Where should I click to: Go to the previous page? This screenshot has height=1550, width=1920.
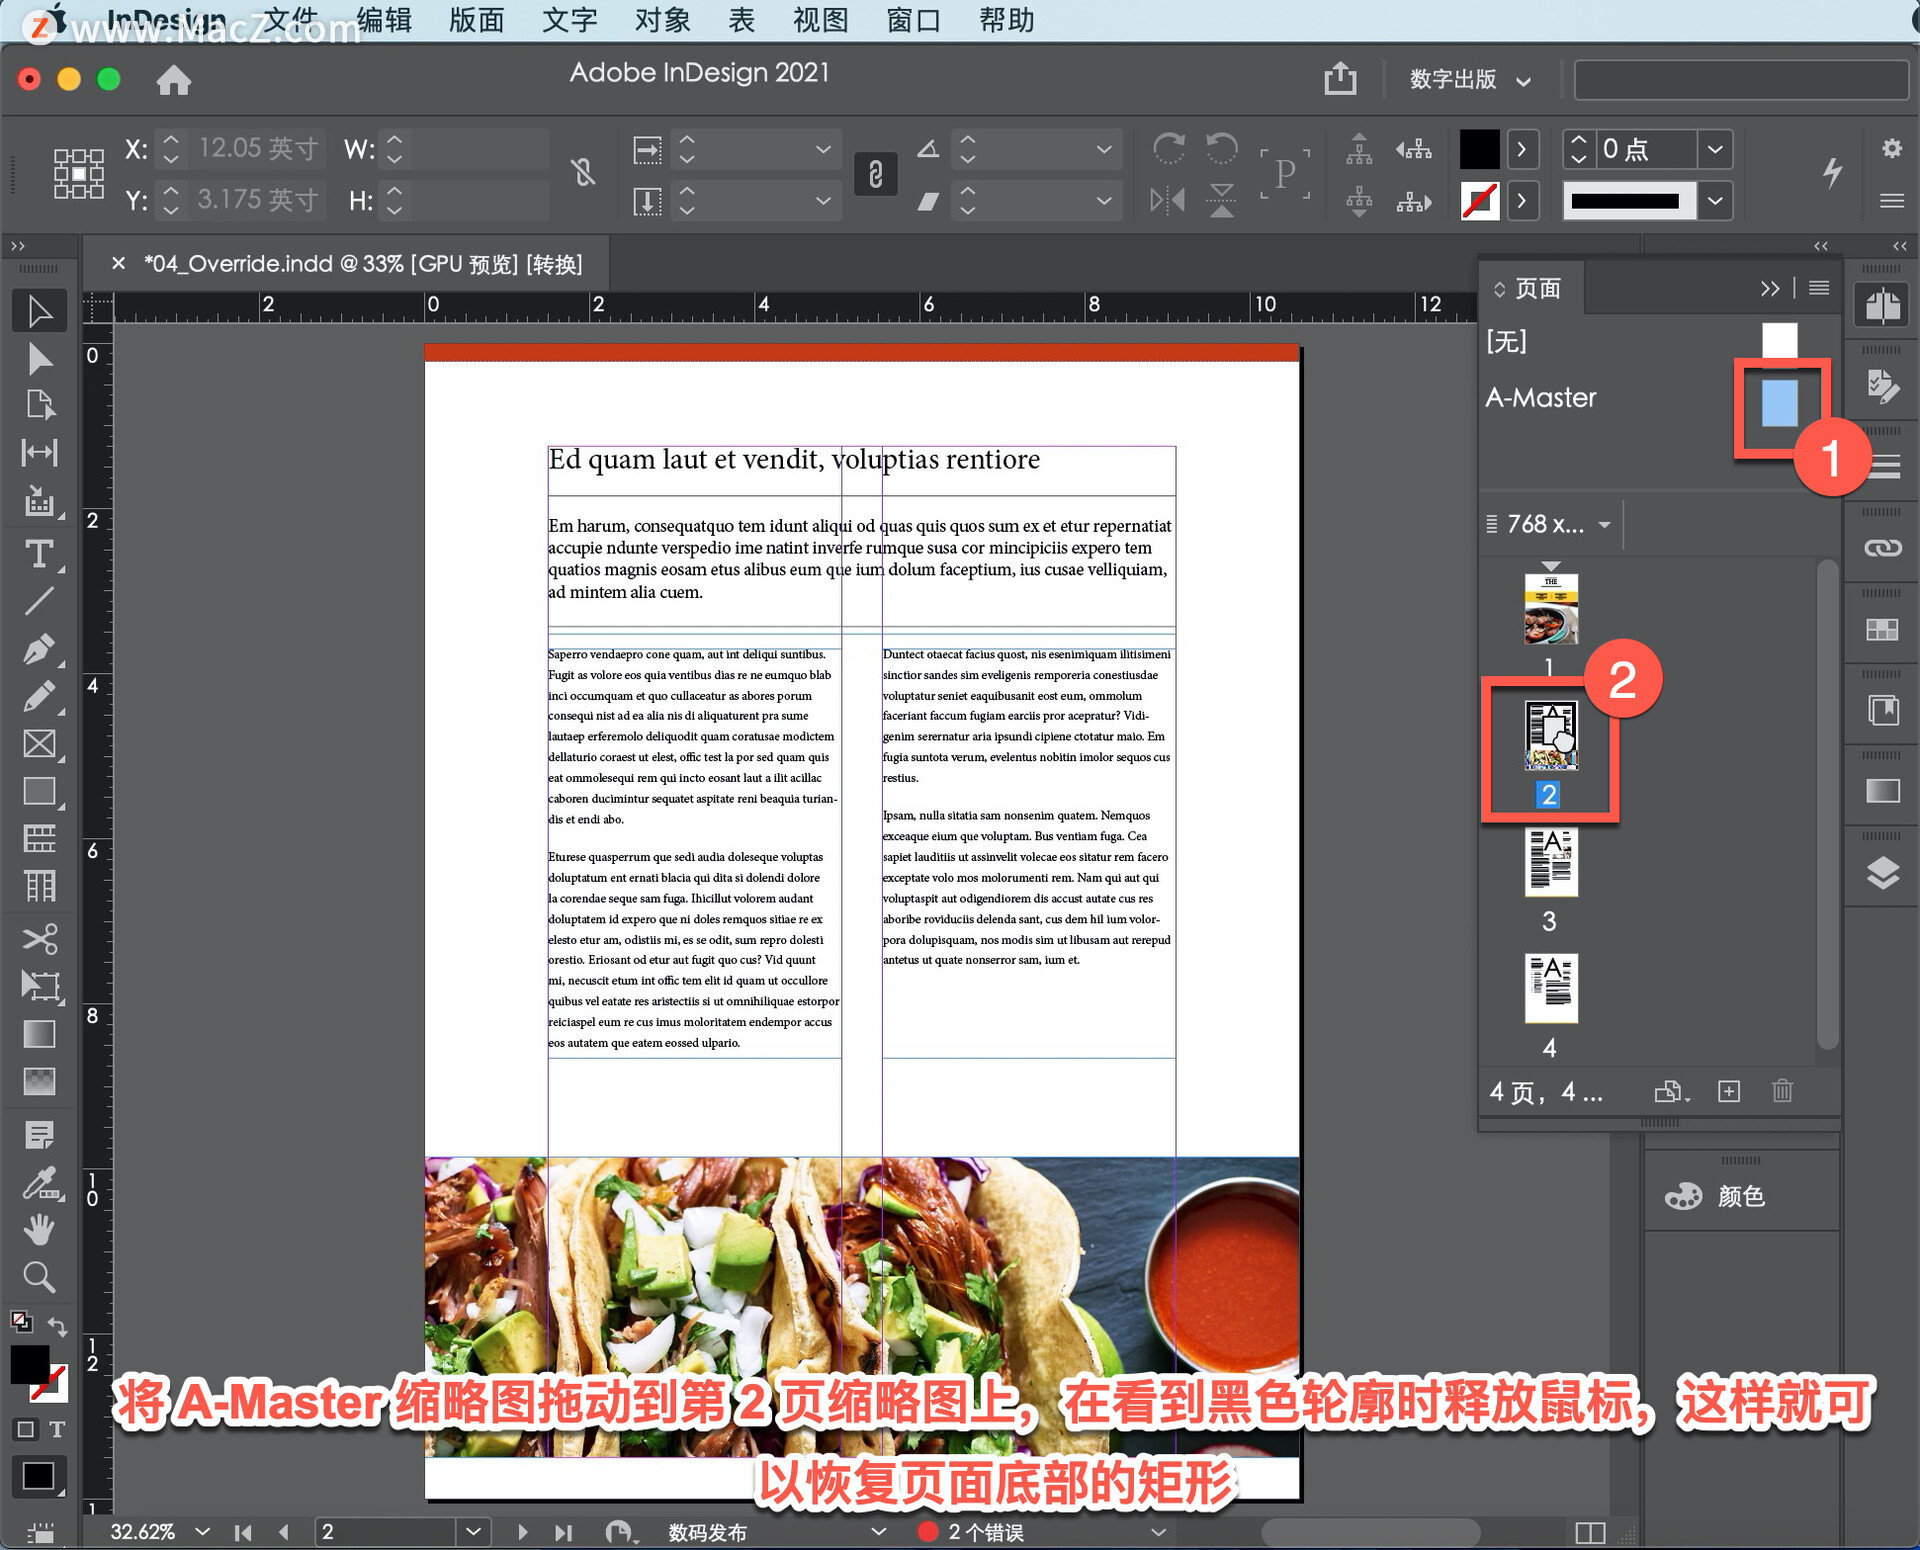(x=284, y=1532)
